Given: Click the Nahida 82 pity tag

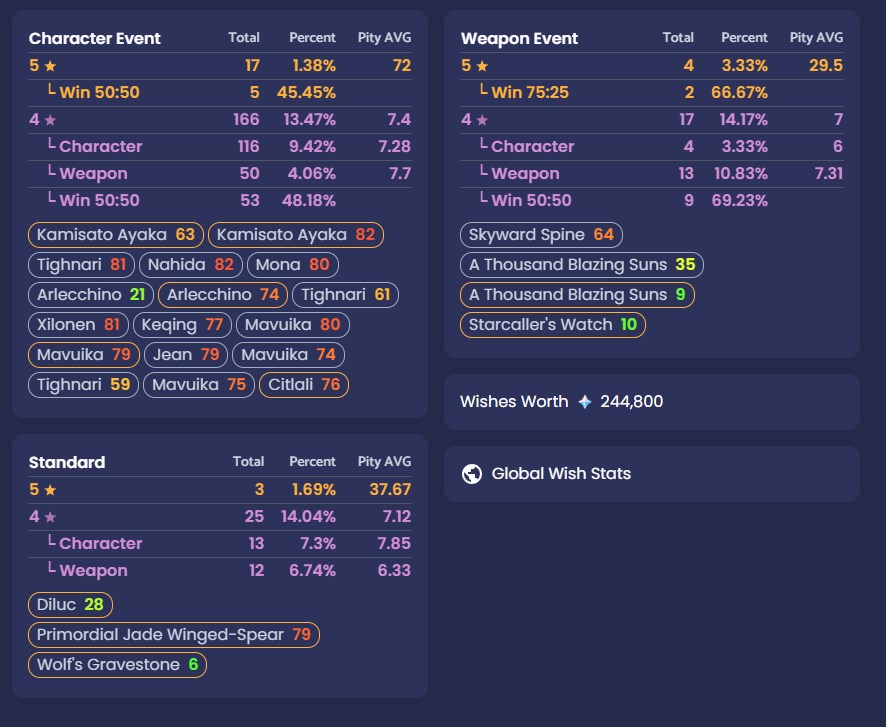Looking at the screenshot, I should coord(190,265).
